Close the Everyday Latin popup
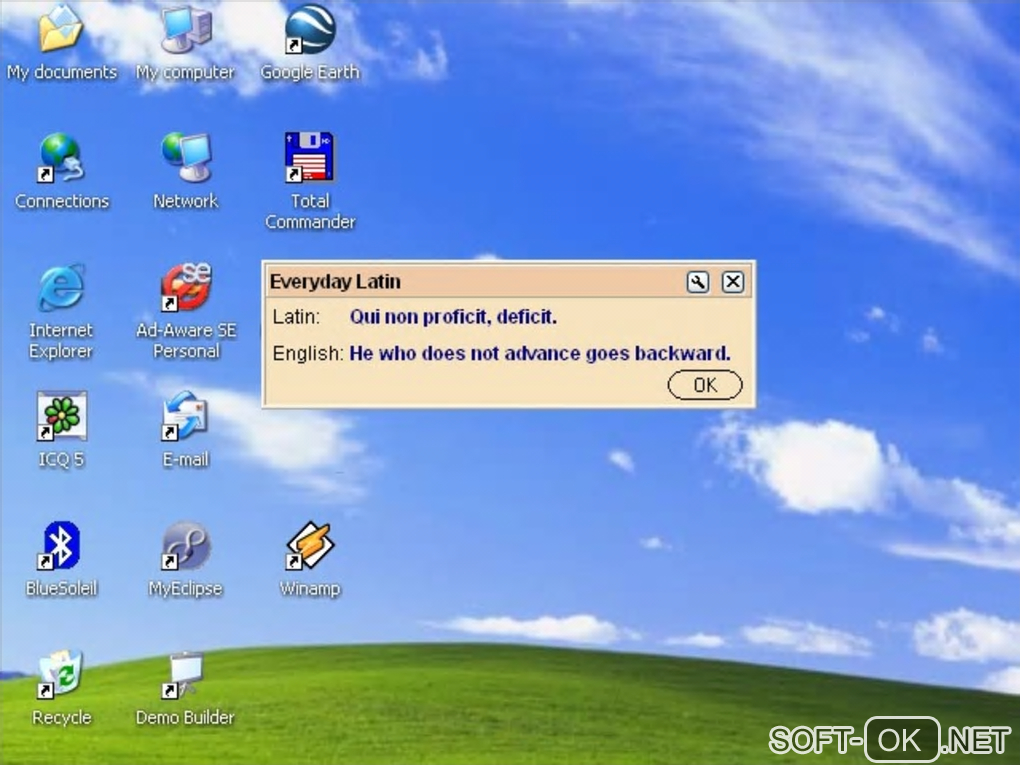The image size is (1020, 765). 732,282
